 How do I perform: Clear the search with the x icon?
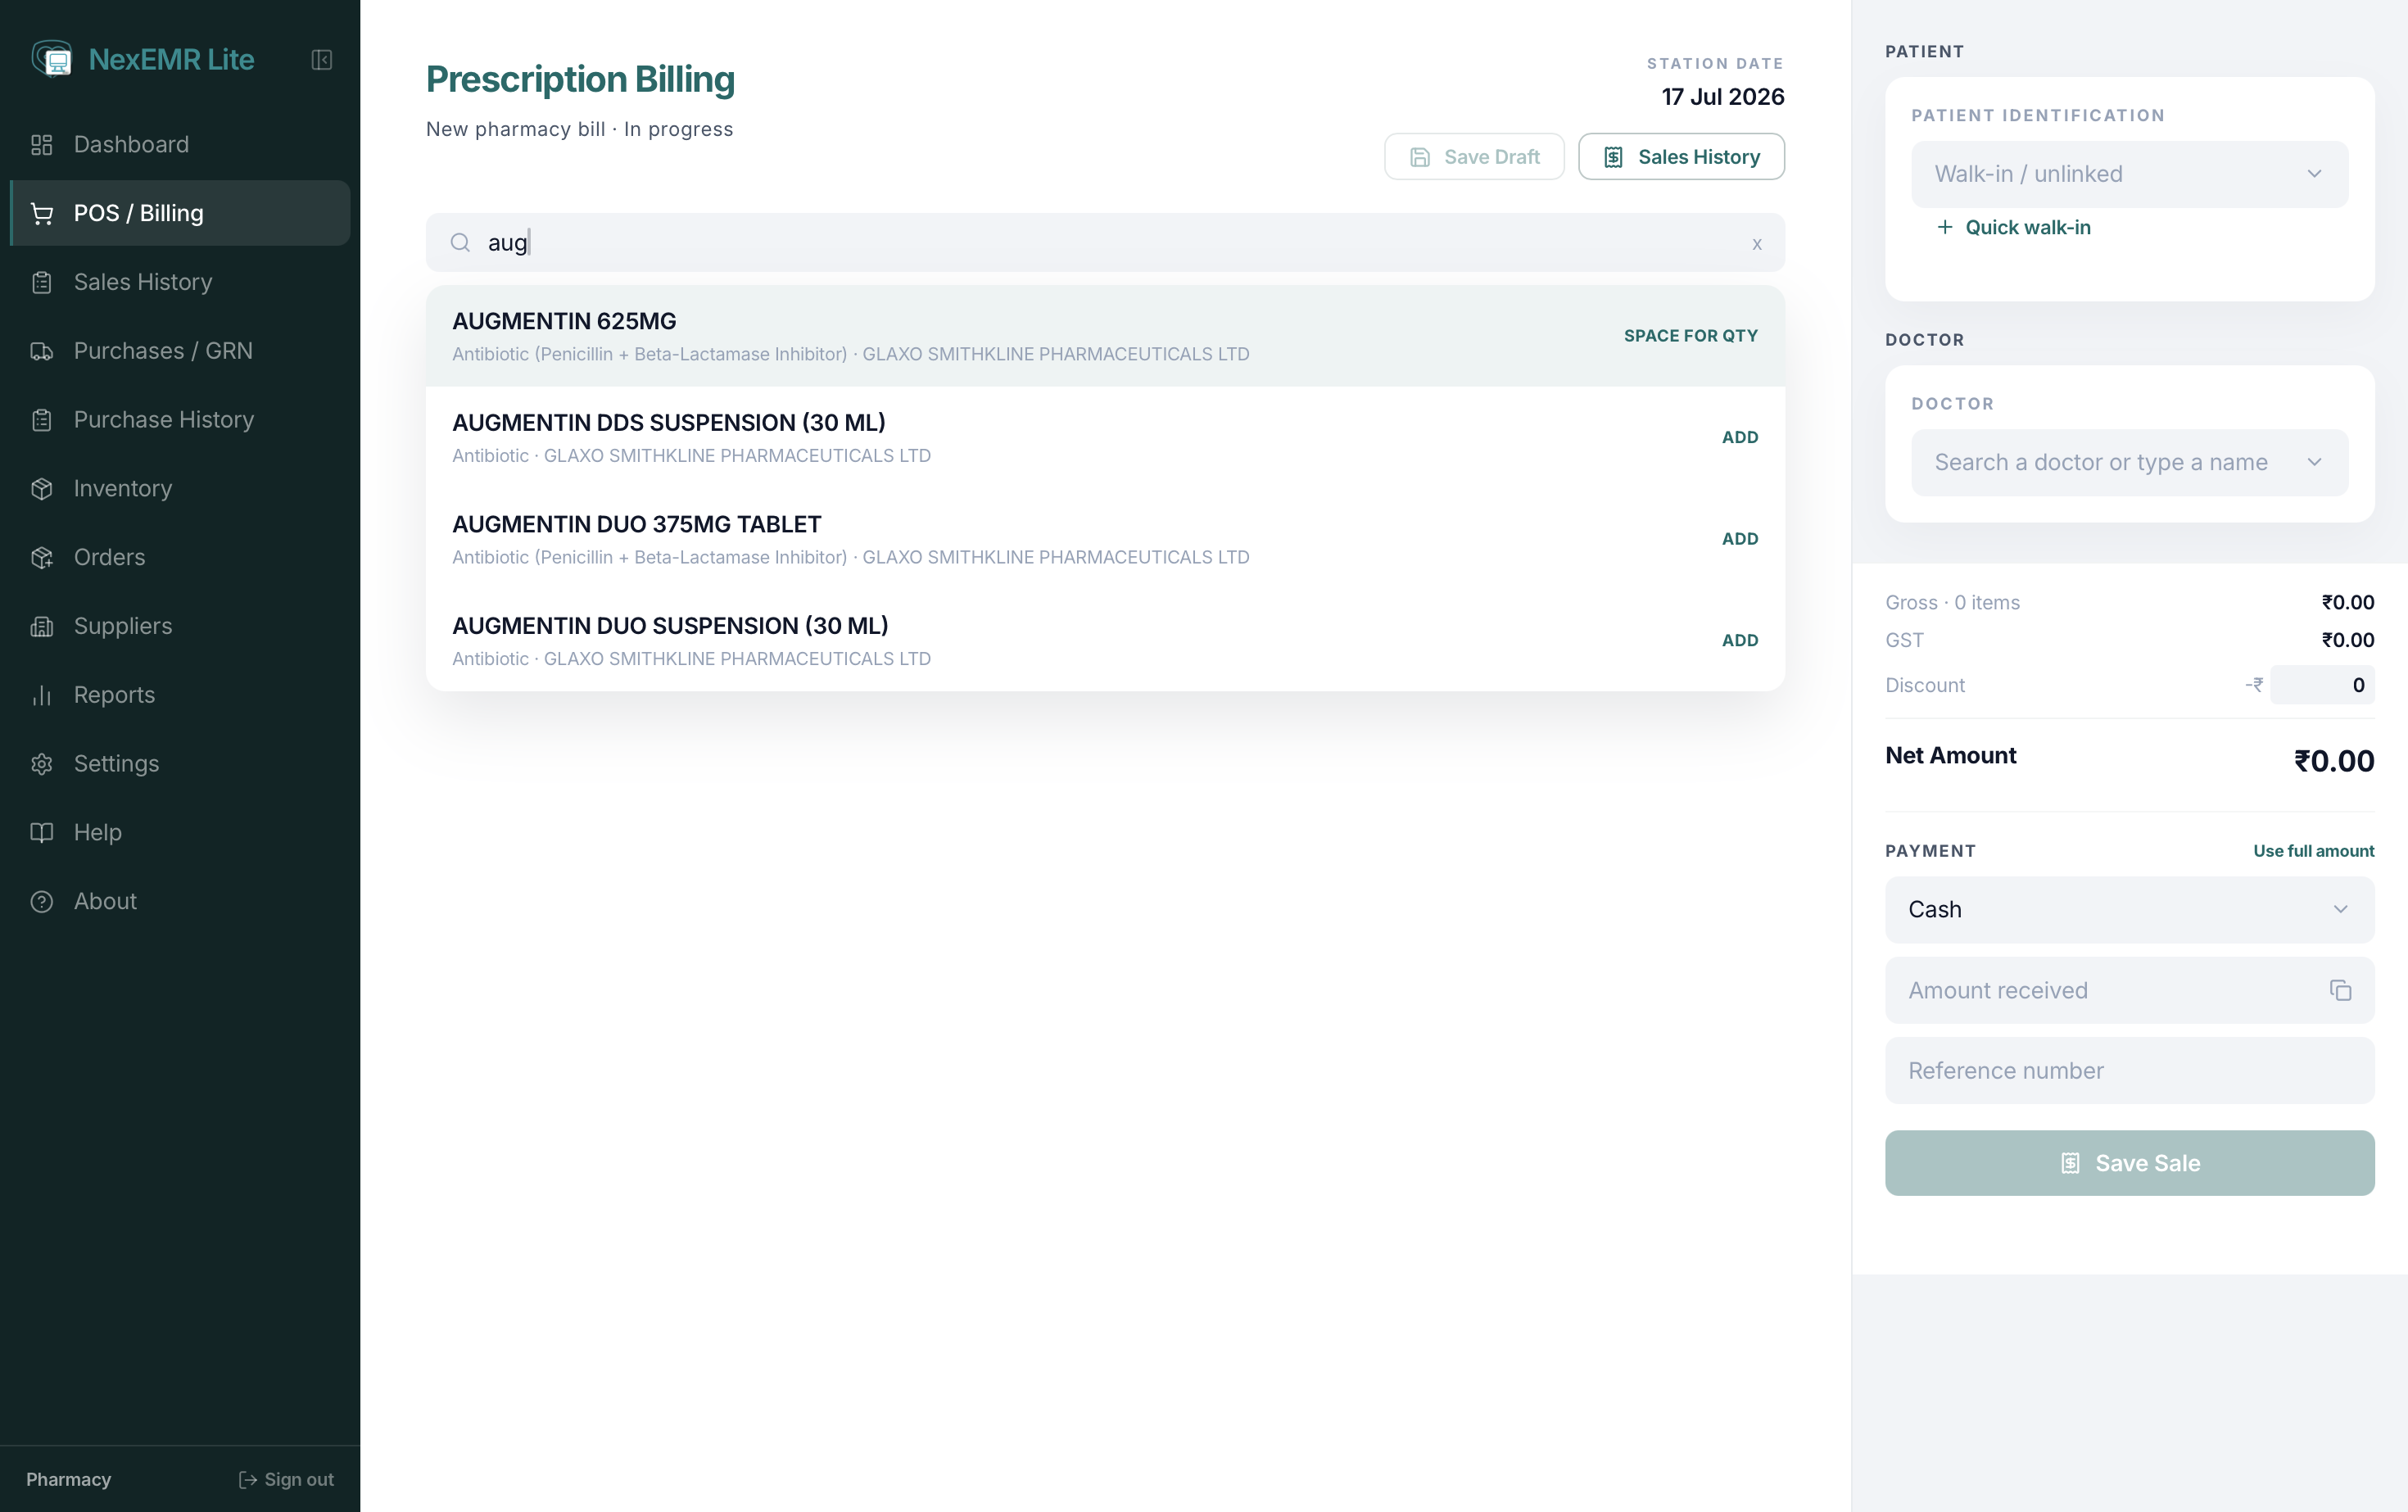(x=1757, y=244)
